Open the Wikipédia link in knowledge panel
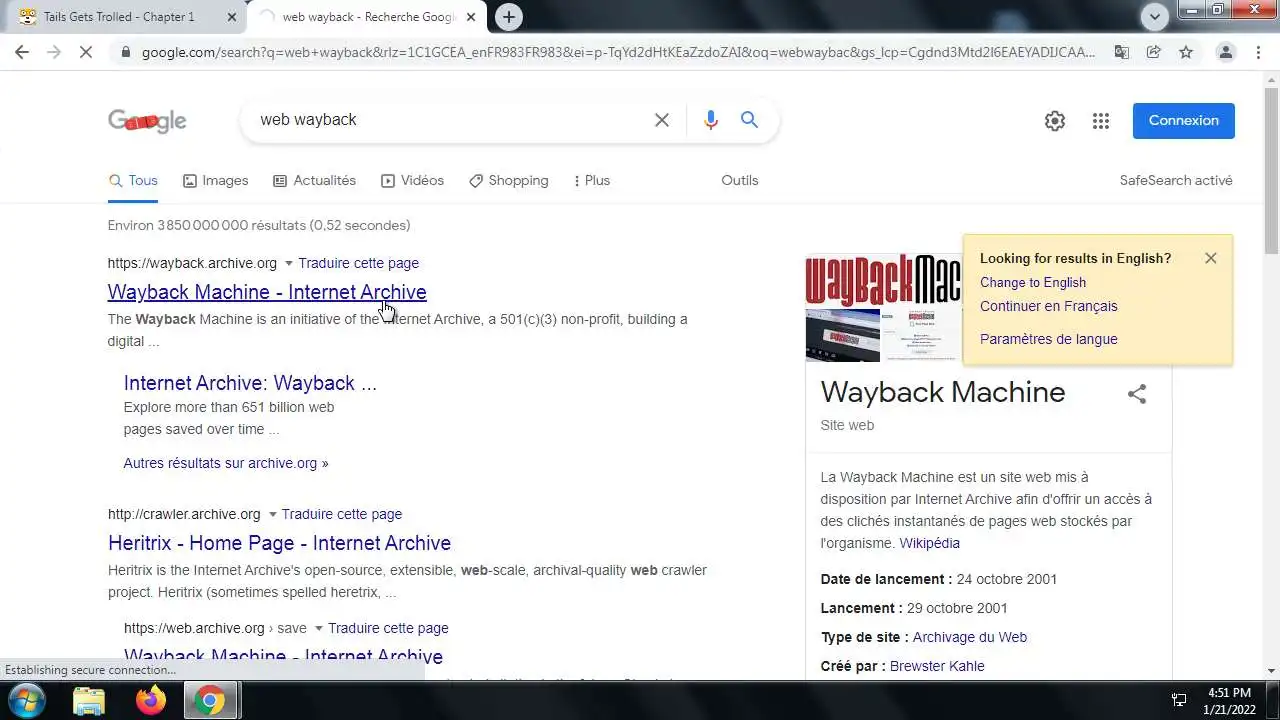 [x=929, y=544]
